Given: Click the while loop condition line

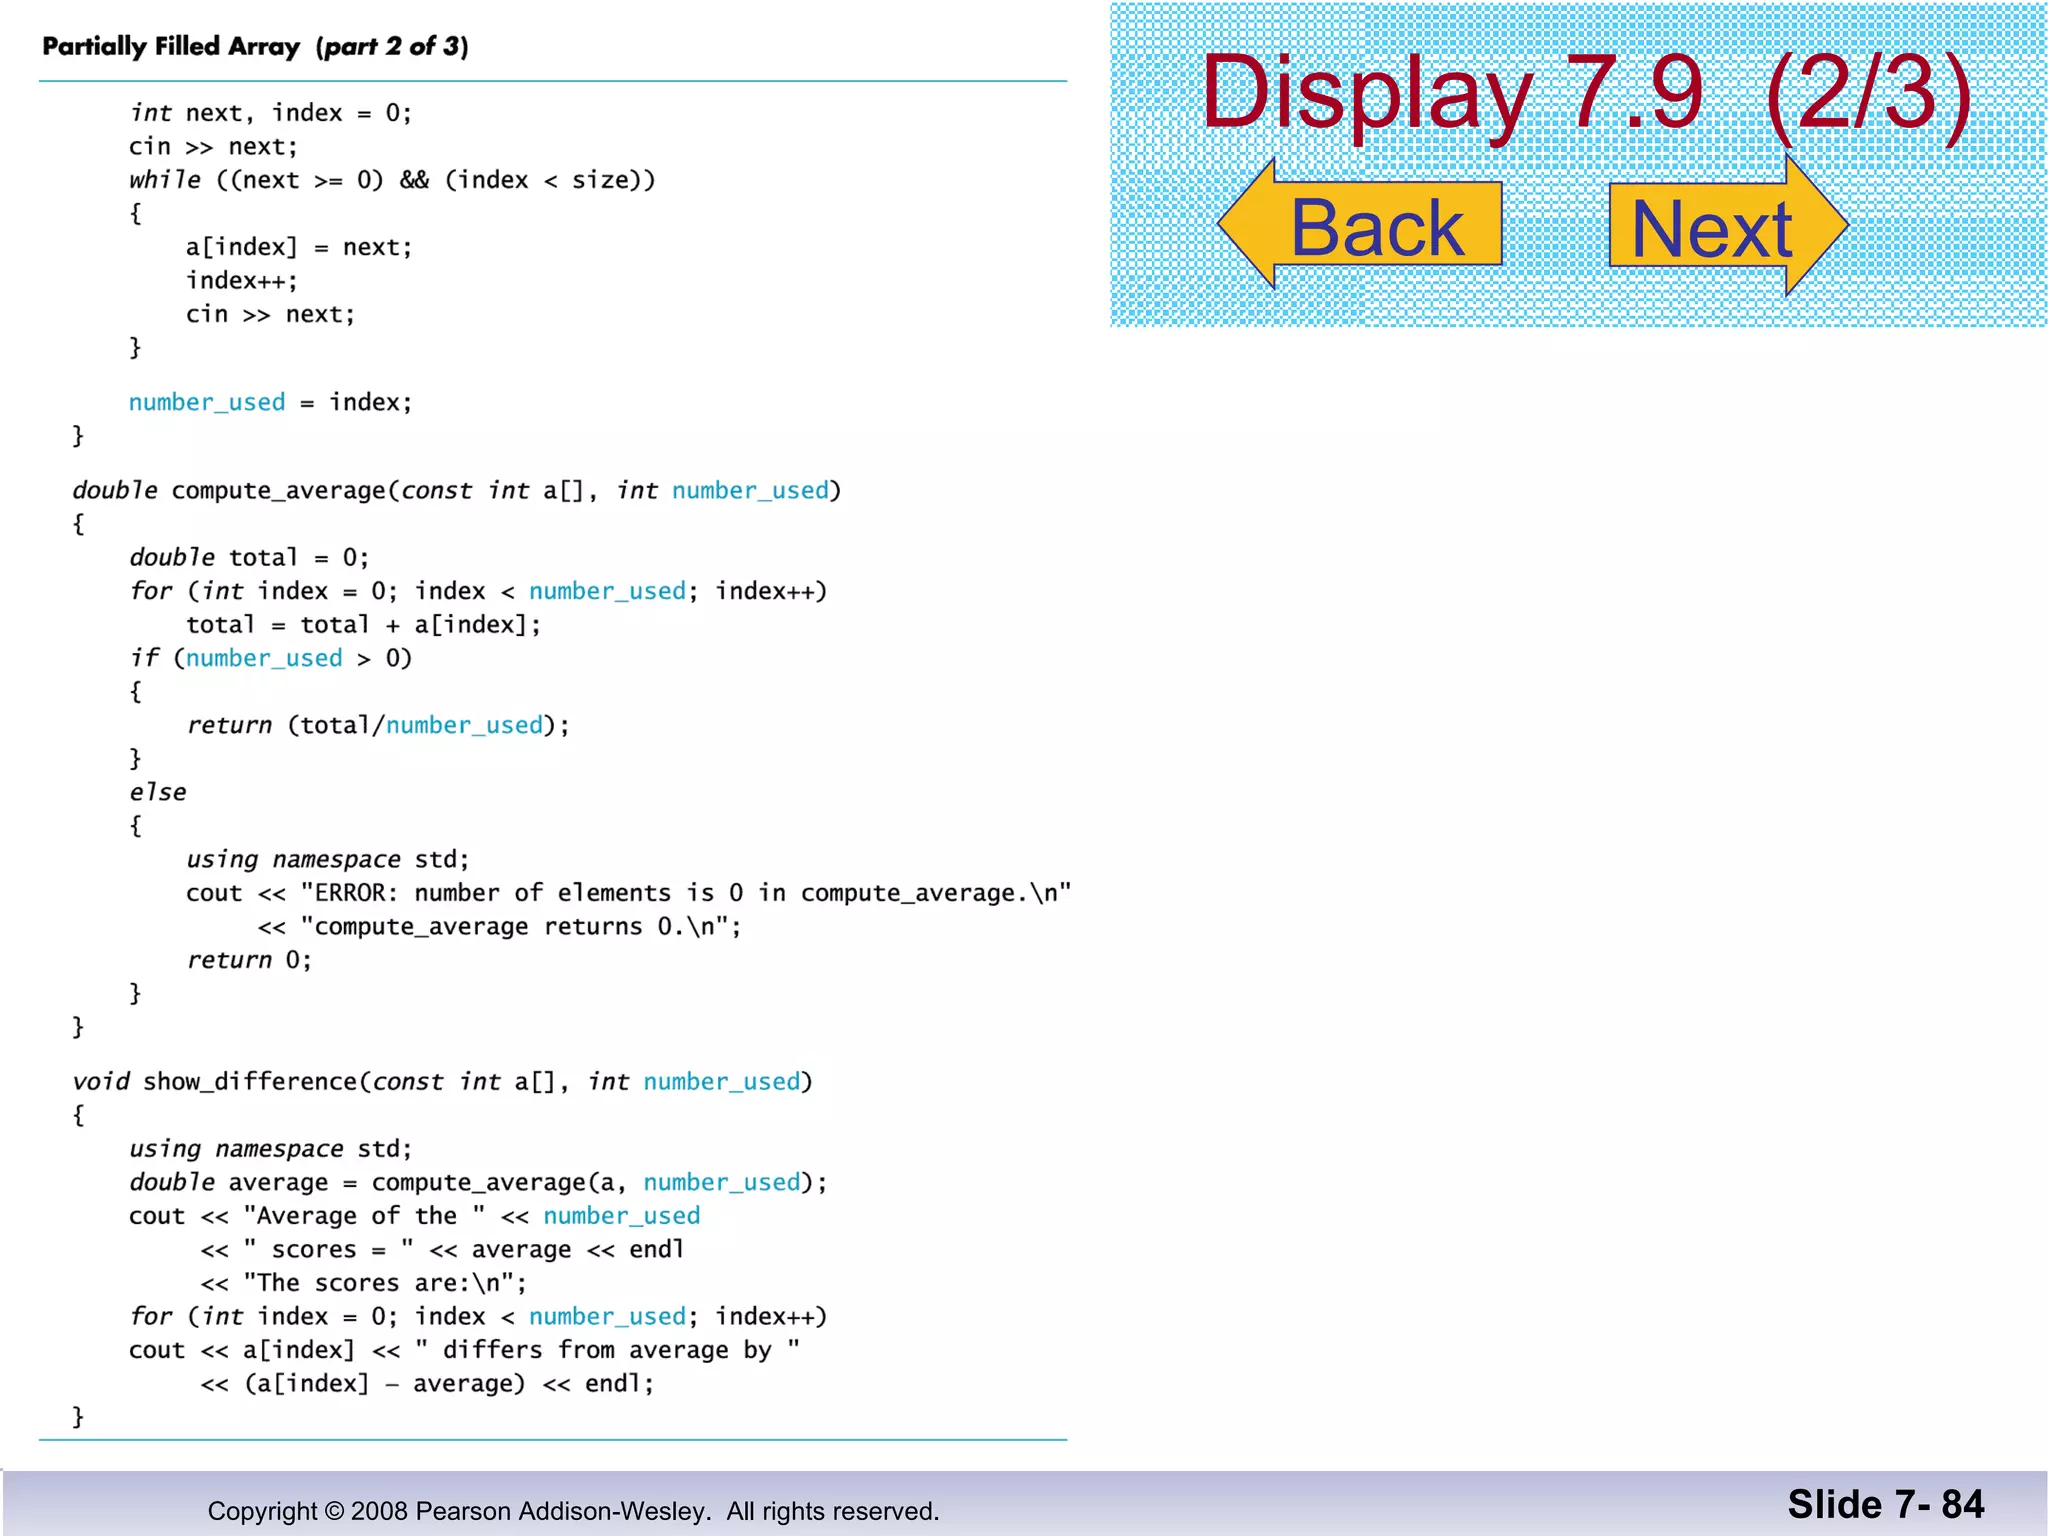Looking at the screenshot, I should point(392,180).
